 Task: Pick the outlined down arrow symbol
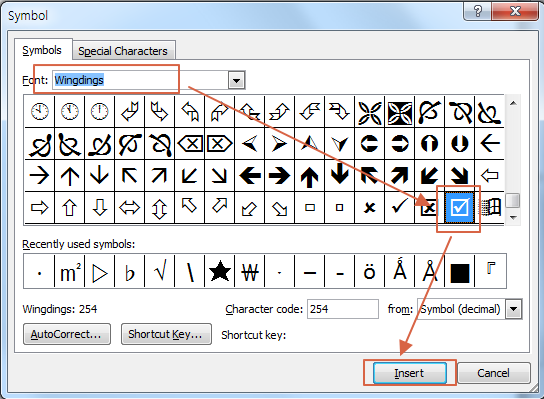tap(99, 207)
